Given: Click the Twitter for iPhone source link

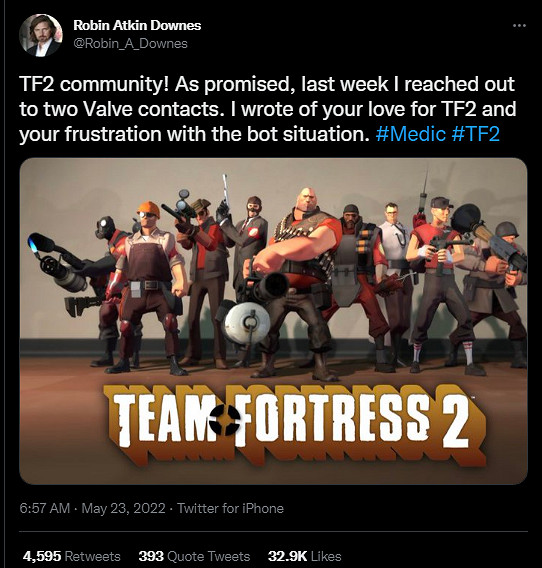Looking at the screenshot, I should pos(230,508).
